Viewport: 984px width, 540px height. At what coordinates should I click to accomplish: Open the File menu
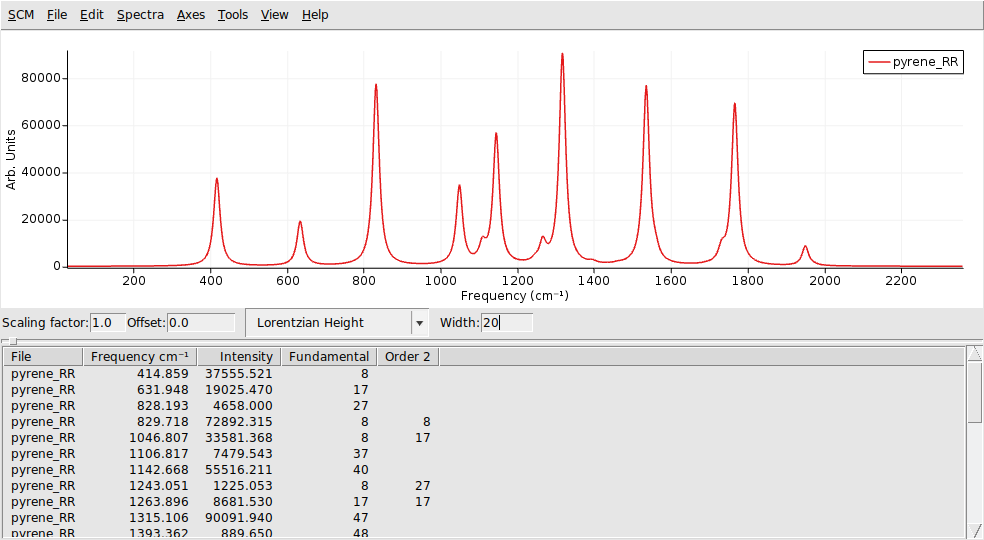[57, 15]
